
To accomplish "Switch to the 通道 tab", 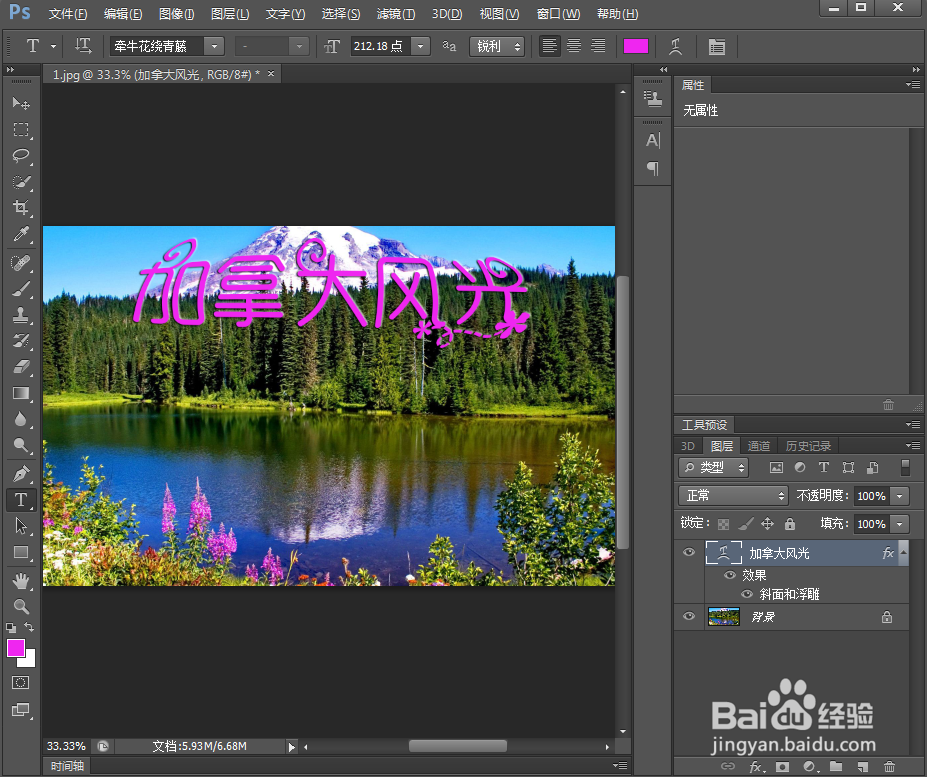I will click(759, 446).
